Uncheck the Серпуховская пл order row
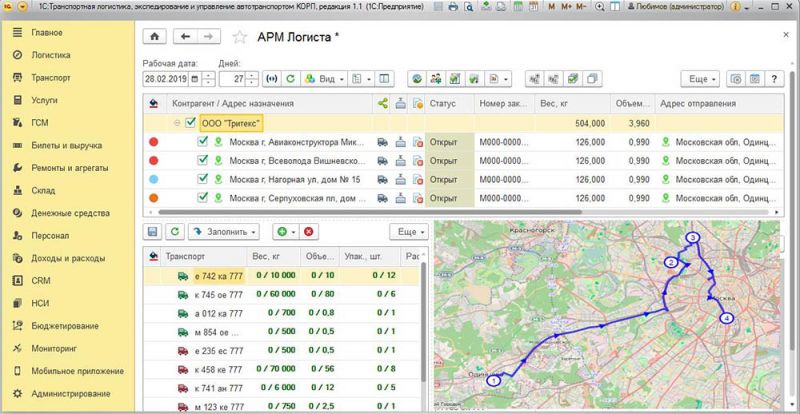The width and height of the screenshot is (800, 414). click(203, 198)
